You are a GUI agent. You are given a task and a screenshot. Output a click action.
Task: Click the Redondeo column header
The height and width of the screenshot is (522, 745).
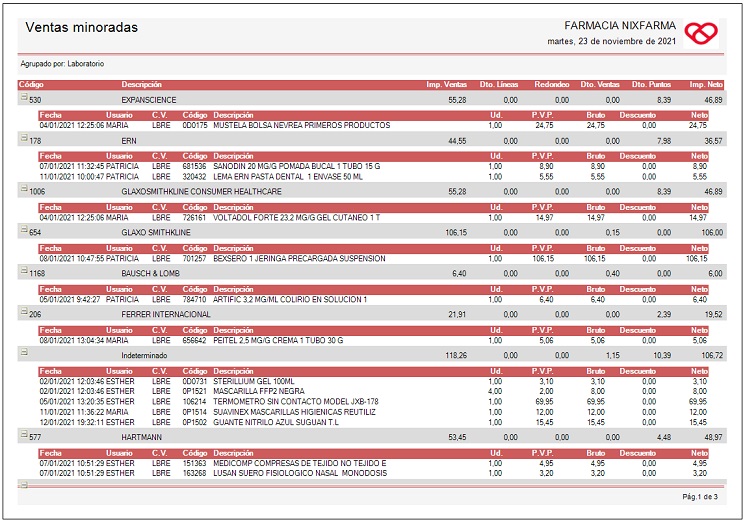click(552, 85)
